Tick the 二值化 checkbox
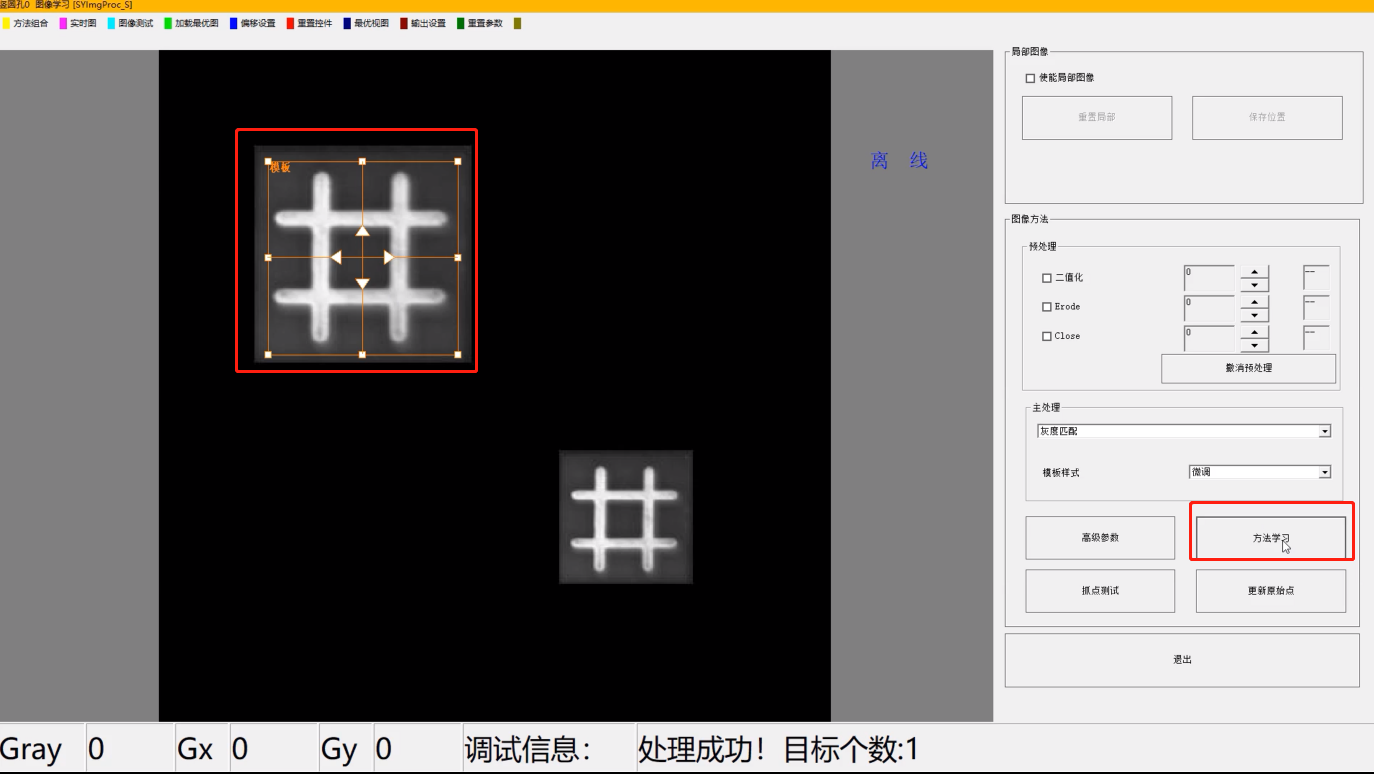Screen dimensions: 1374x774 [x=1047, y=278]
